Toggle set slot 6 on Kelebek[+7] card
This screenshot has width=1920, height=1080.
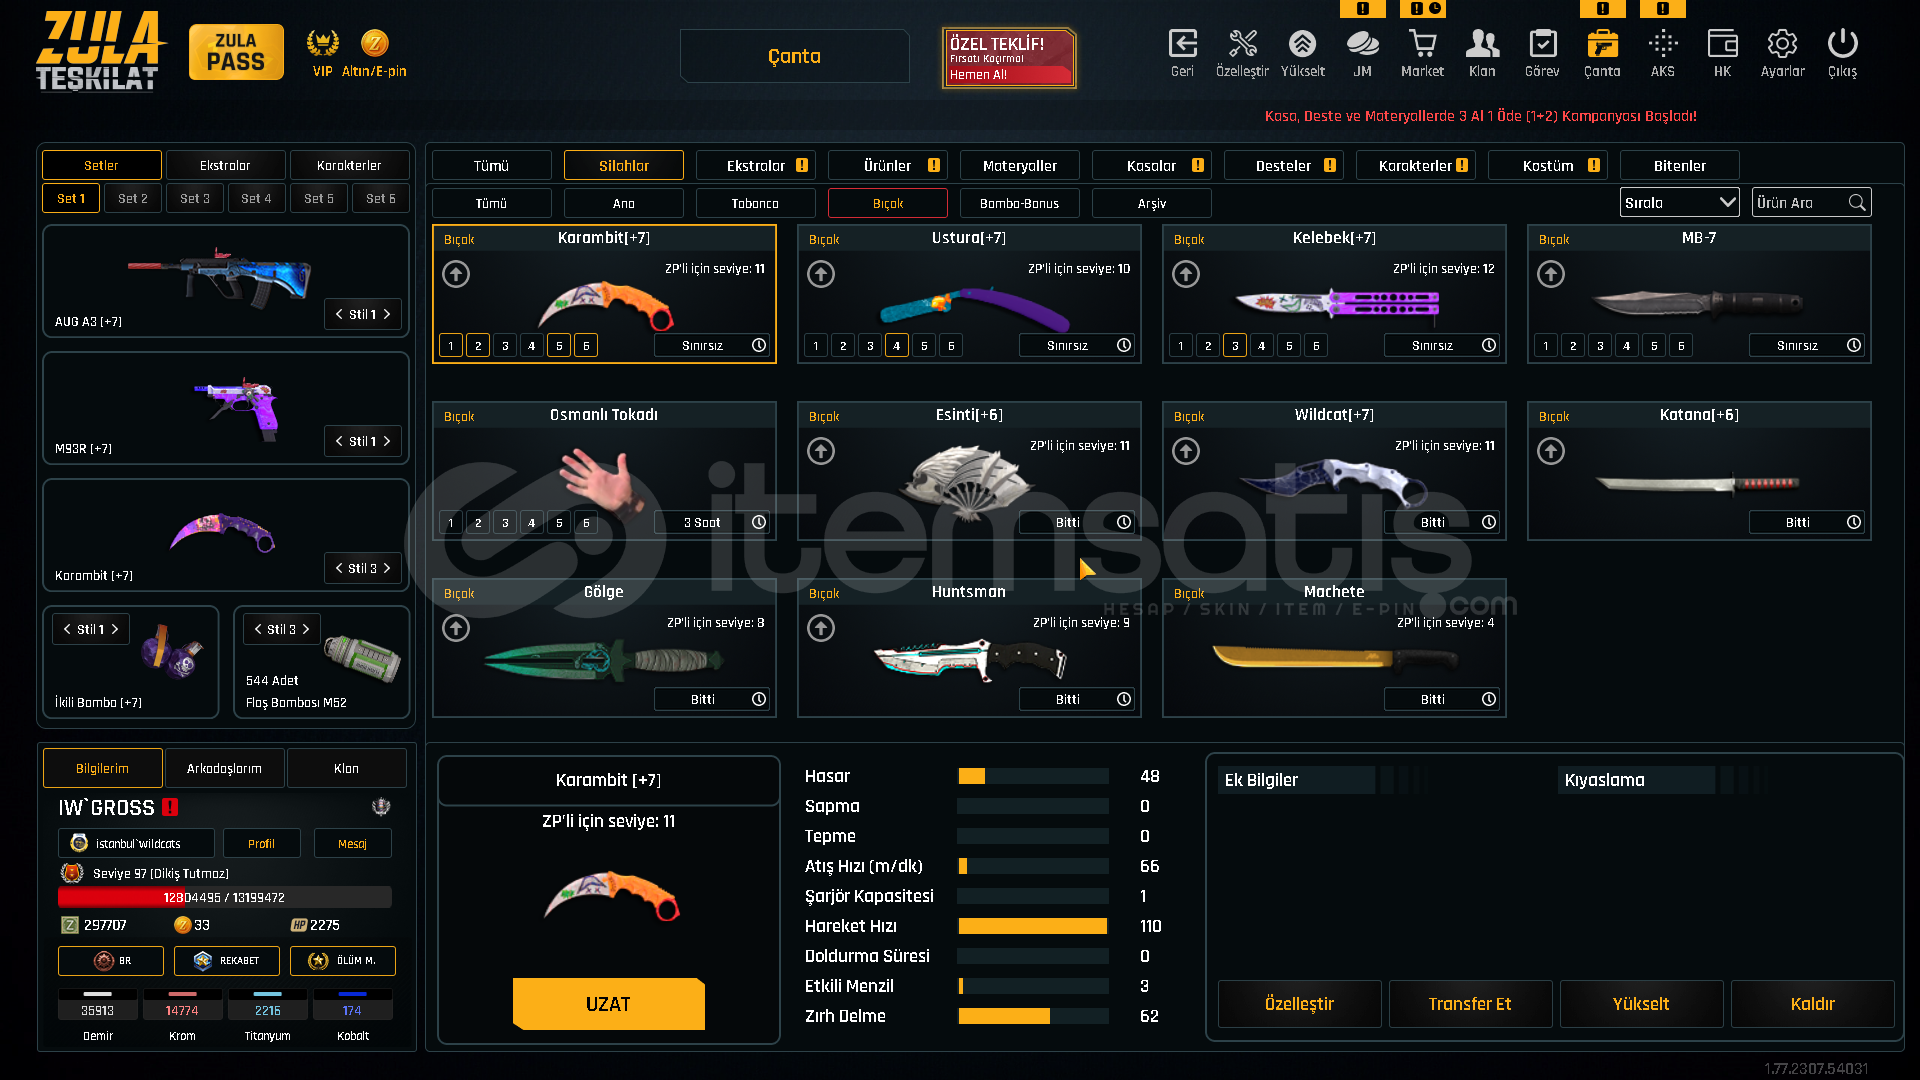click(x=1316, y=346)
